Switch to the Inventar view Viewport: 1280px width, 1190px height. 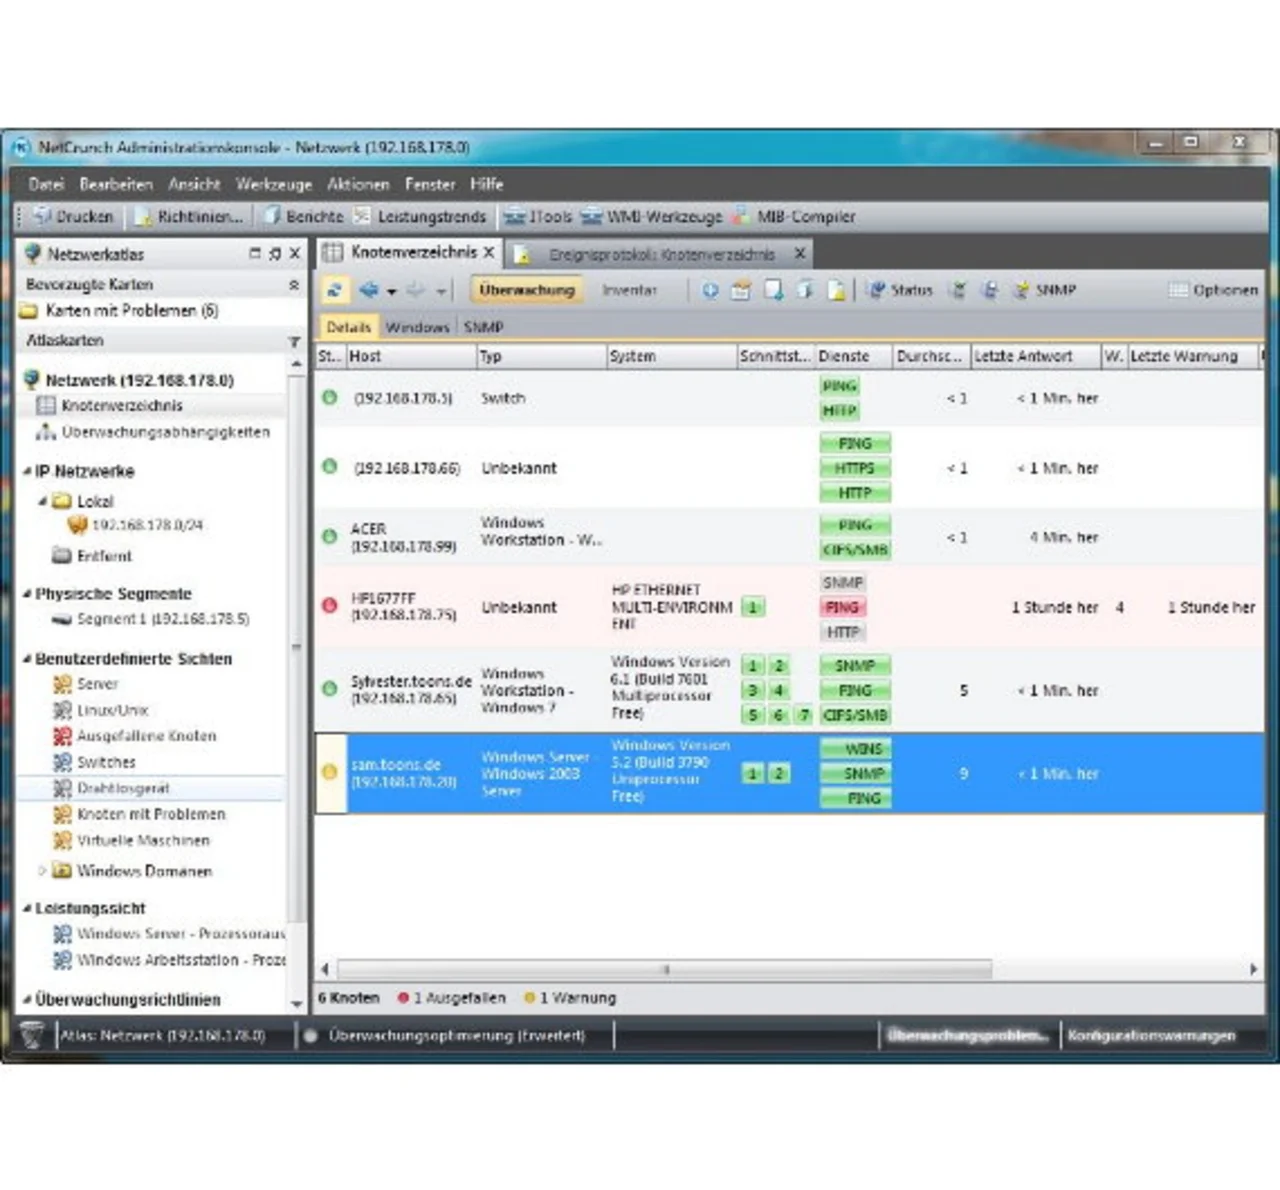click(629, 290)
